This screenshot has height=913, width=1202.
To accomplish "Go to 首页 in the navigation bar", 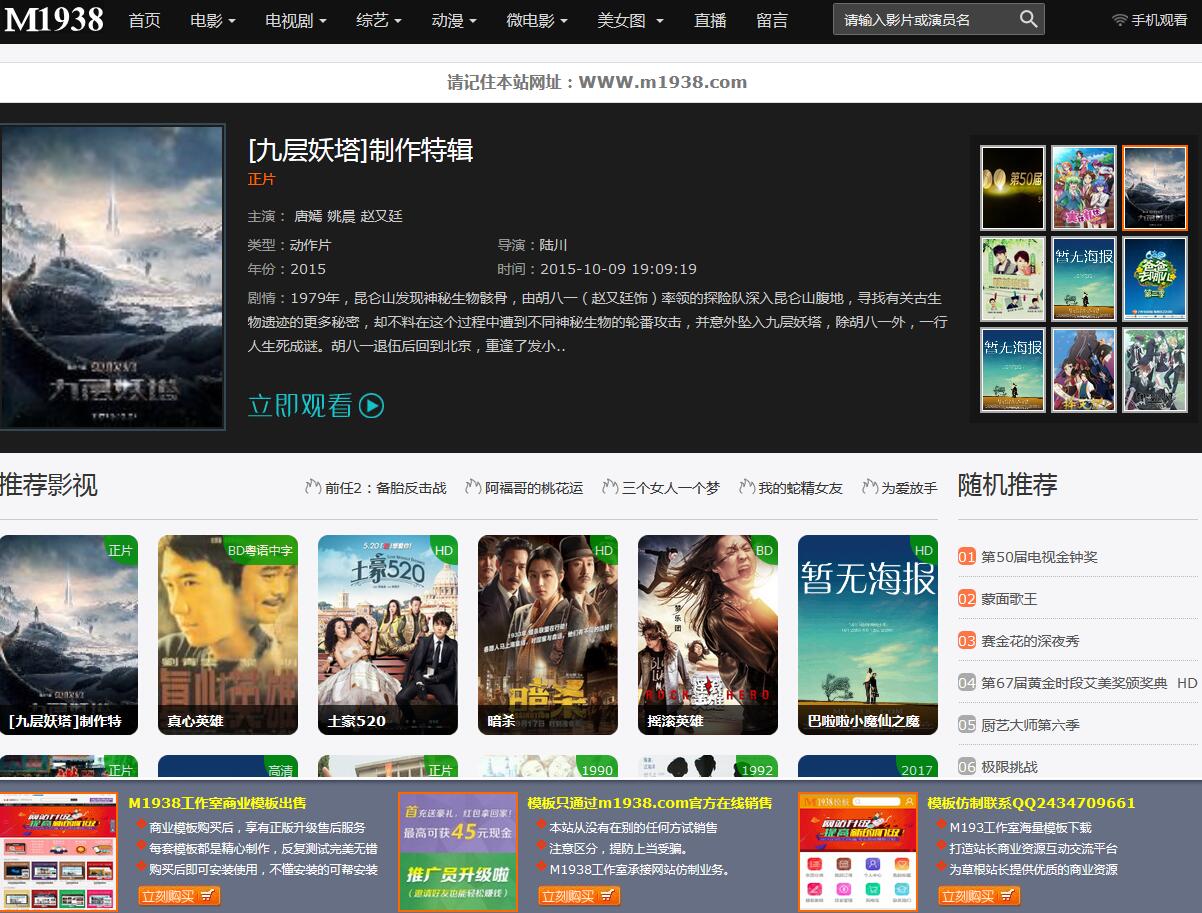I will [145, 20].
